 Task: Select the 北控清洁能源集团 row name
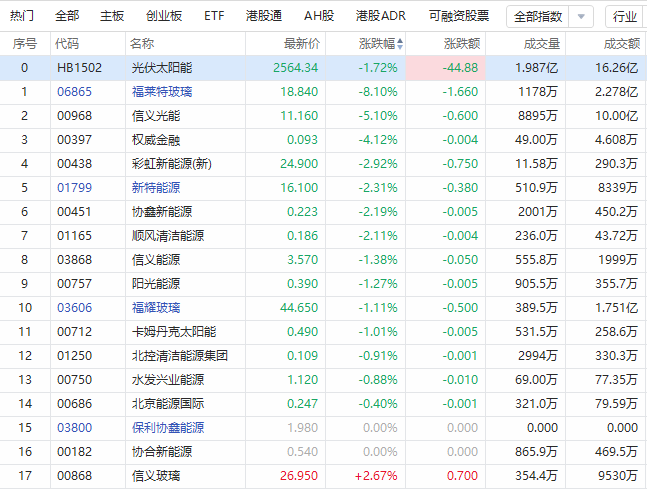click(x=180, y=356)
